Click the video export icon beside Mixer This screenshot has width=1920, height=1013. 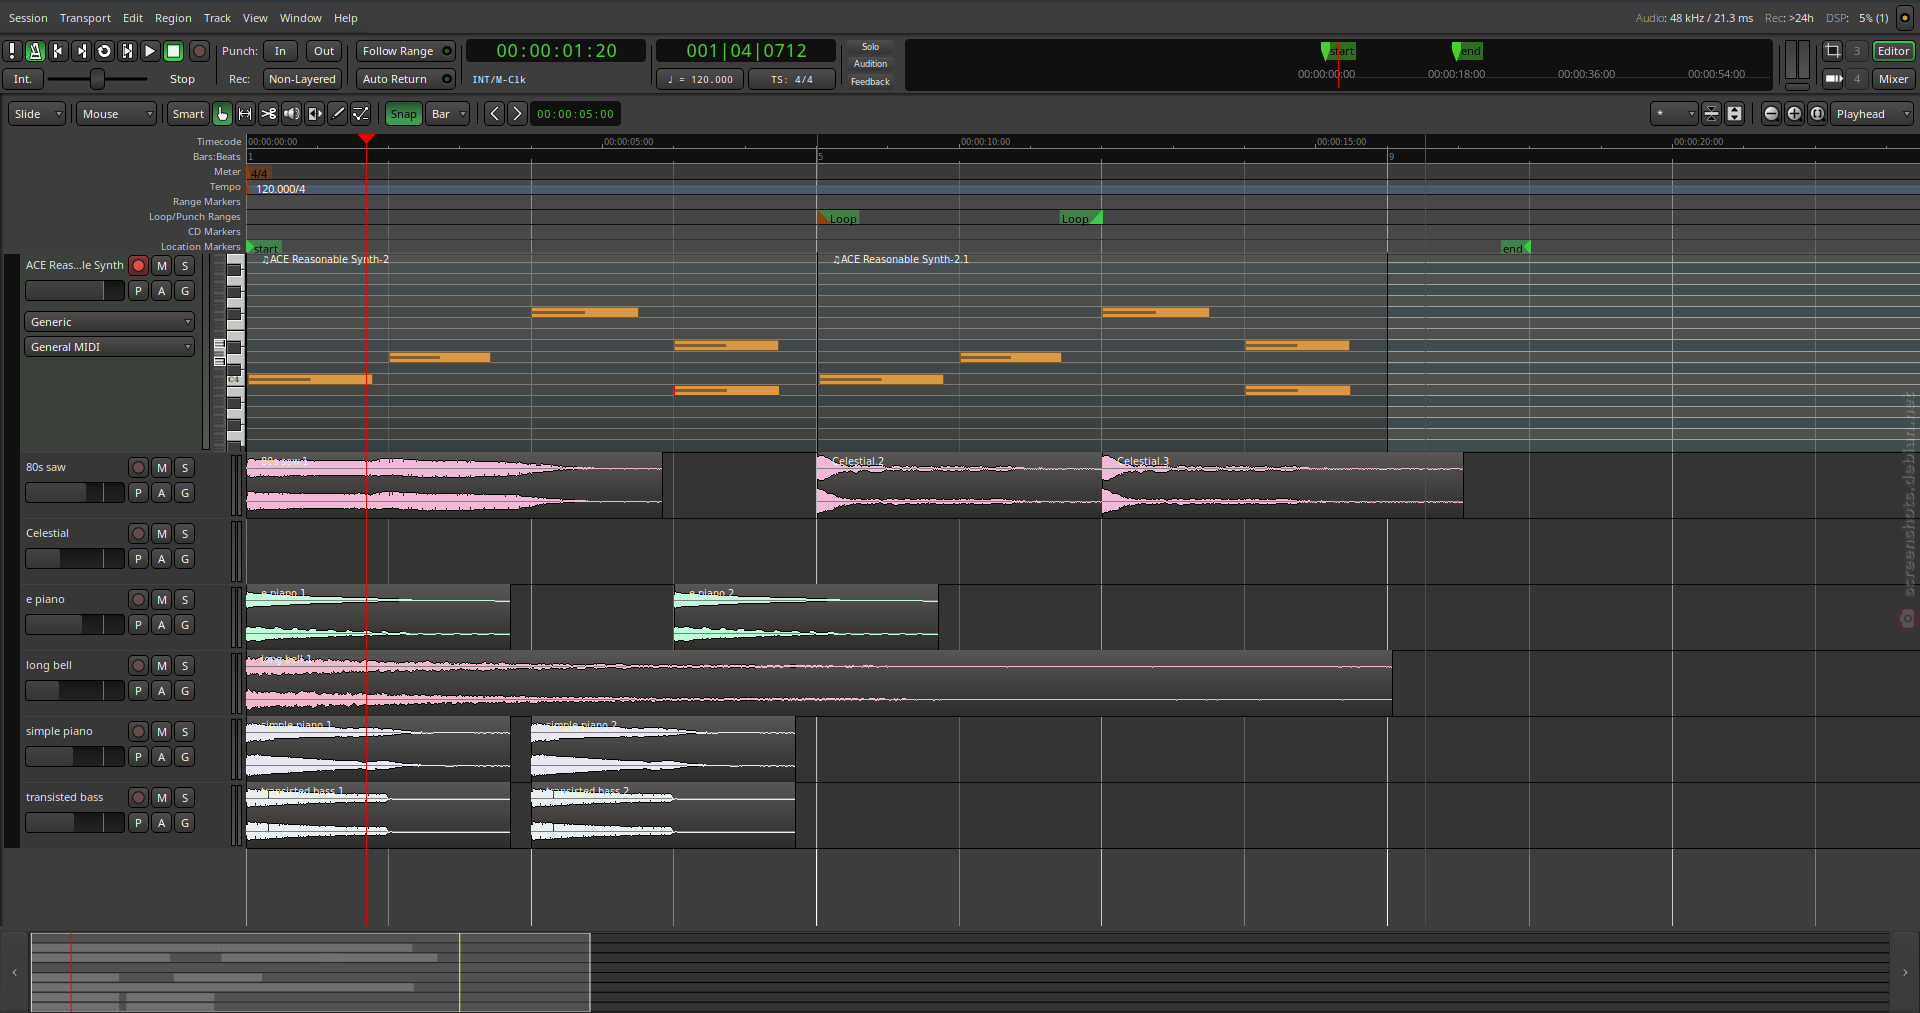1833,79
